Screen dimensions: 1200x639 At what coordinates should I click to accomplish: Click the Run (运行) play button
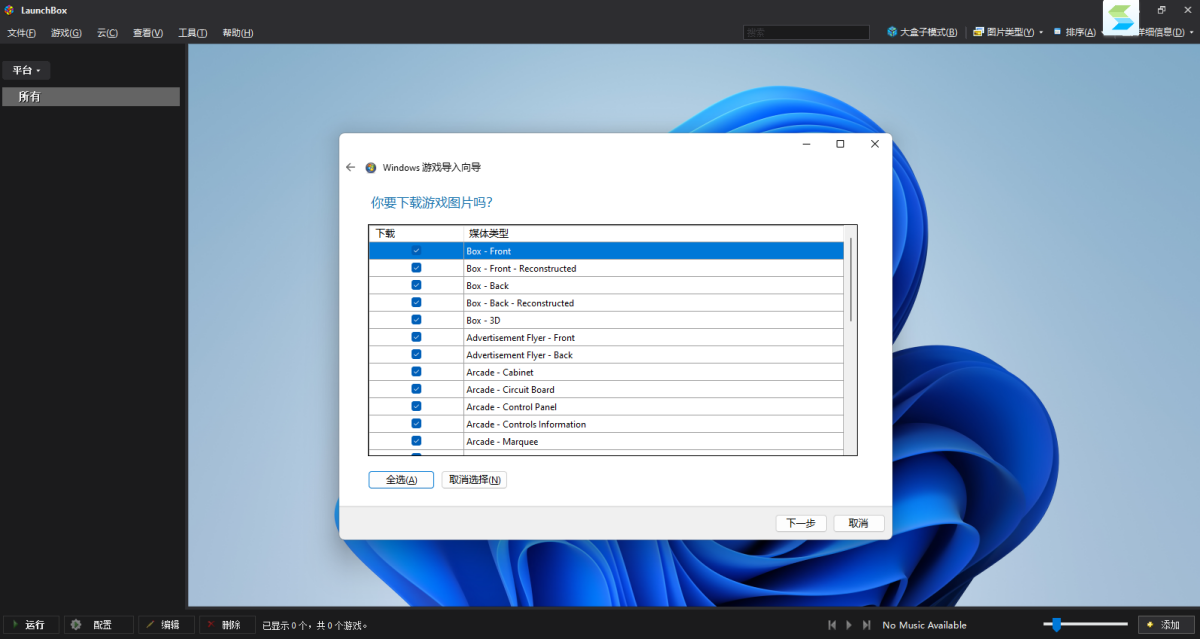30,625
